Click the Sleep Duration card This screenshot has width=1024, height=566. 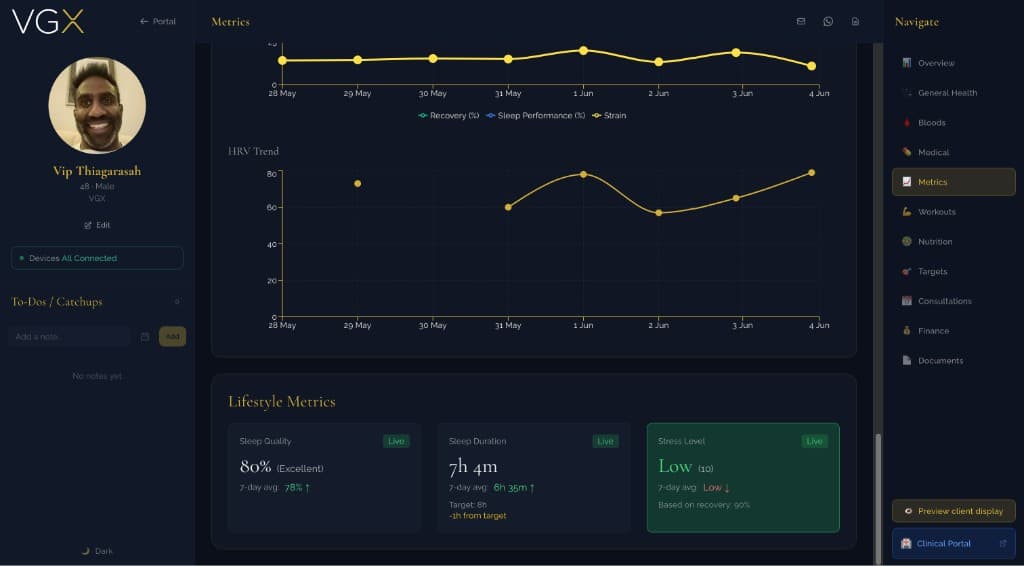[x=534, y=478]
